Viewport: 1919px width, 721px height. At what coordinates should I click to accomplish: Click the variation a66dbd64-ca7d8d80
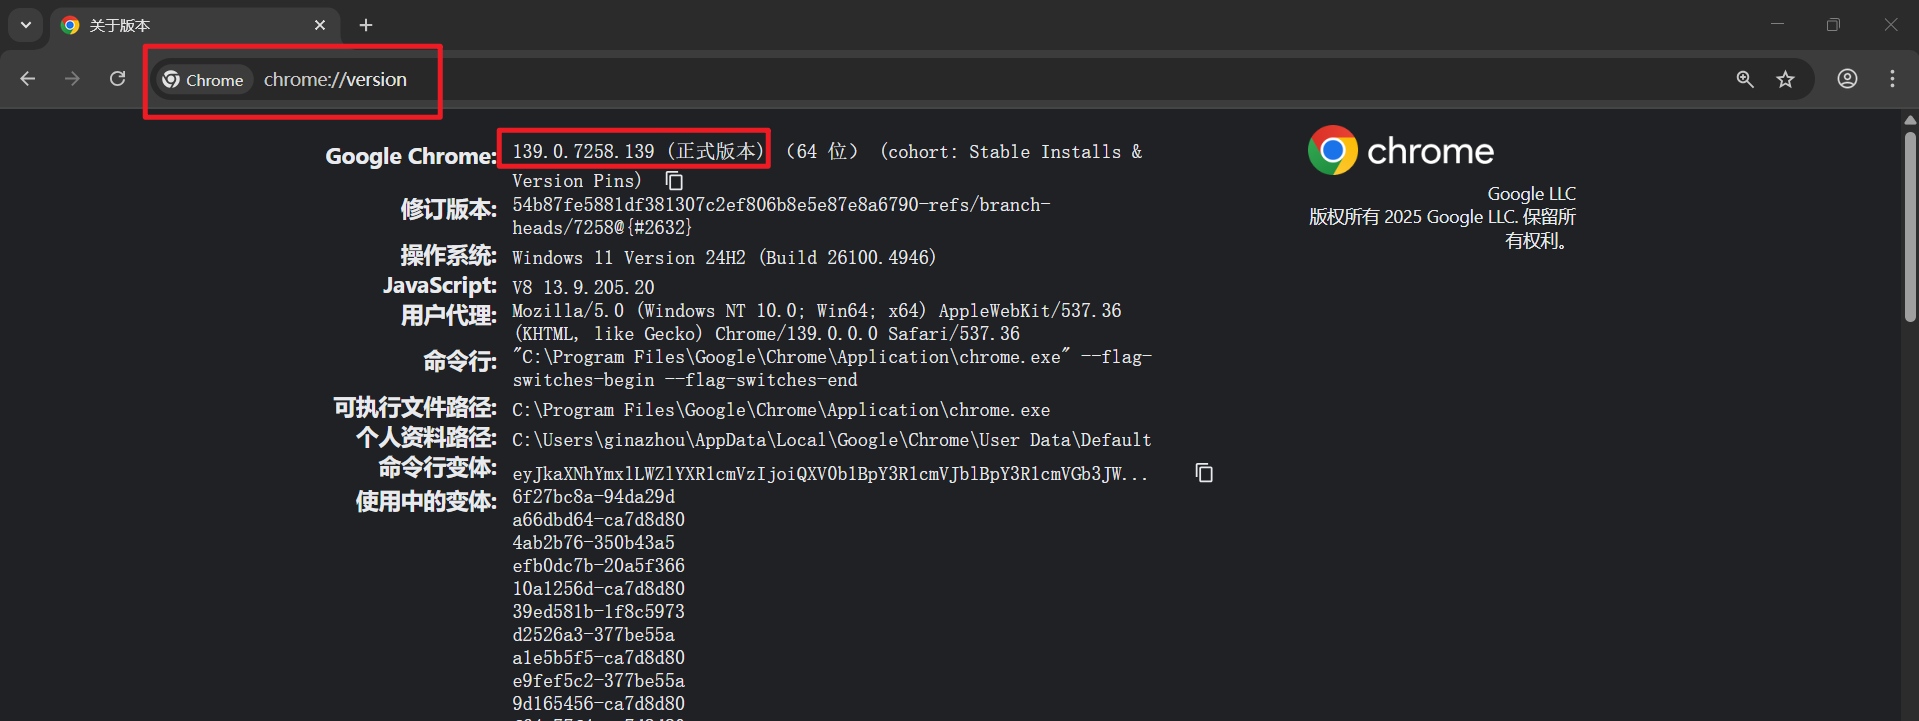pos(599,520)
